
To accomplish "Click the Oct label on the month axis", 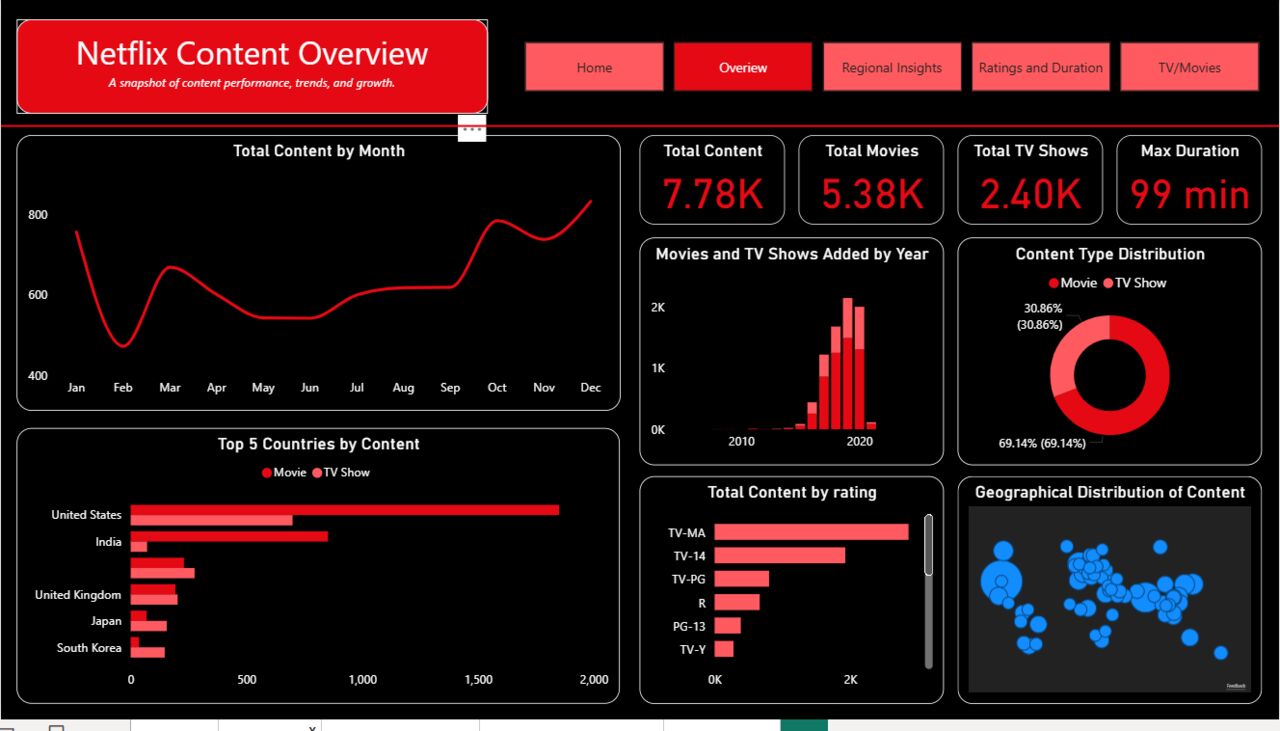I will click(x=497, y=387).
